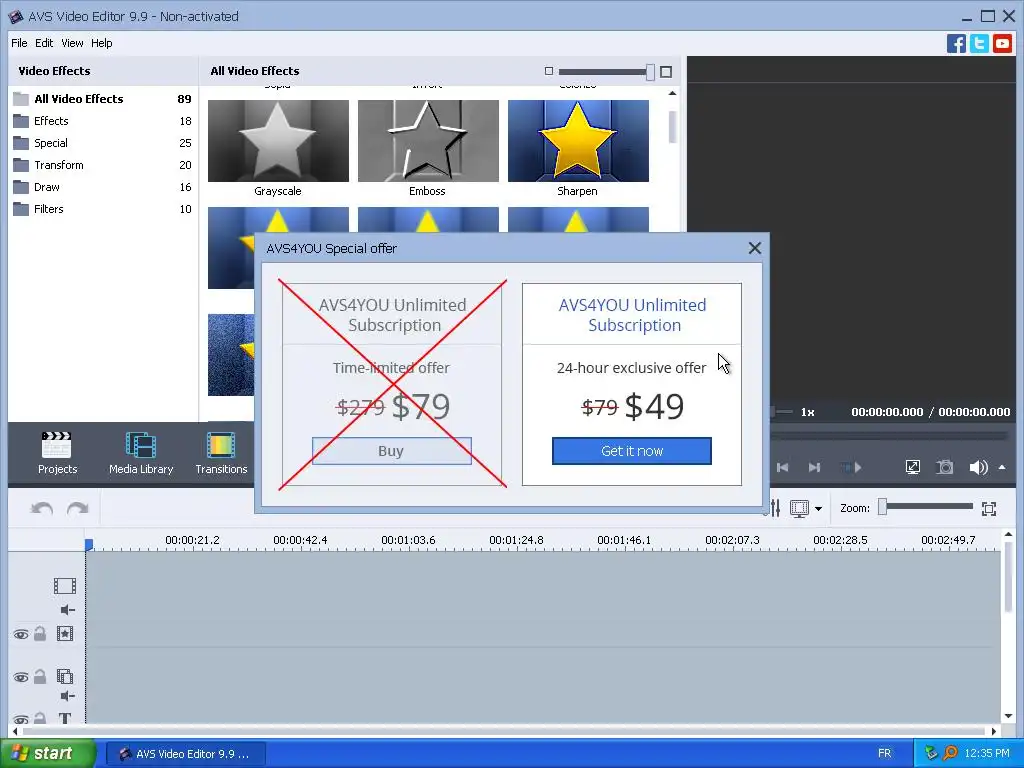Click timeline vertical scroll down arrow
1024x768 pixels.
click(1008, 716)
